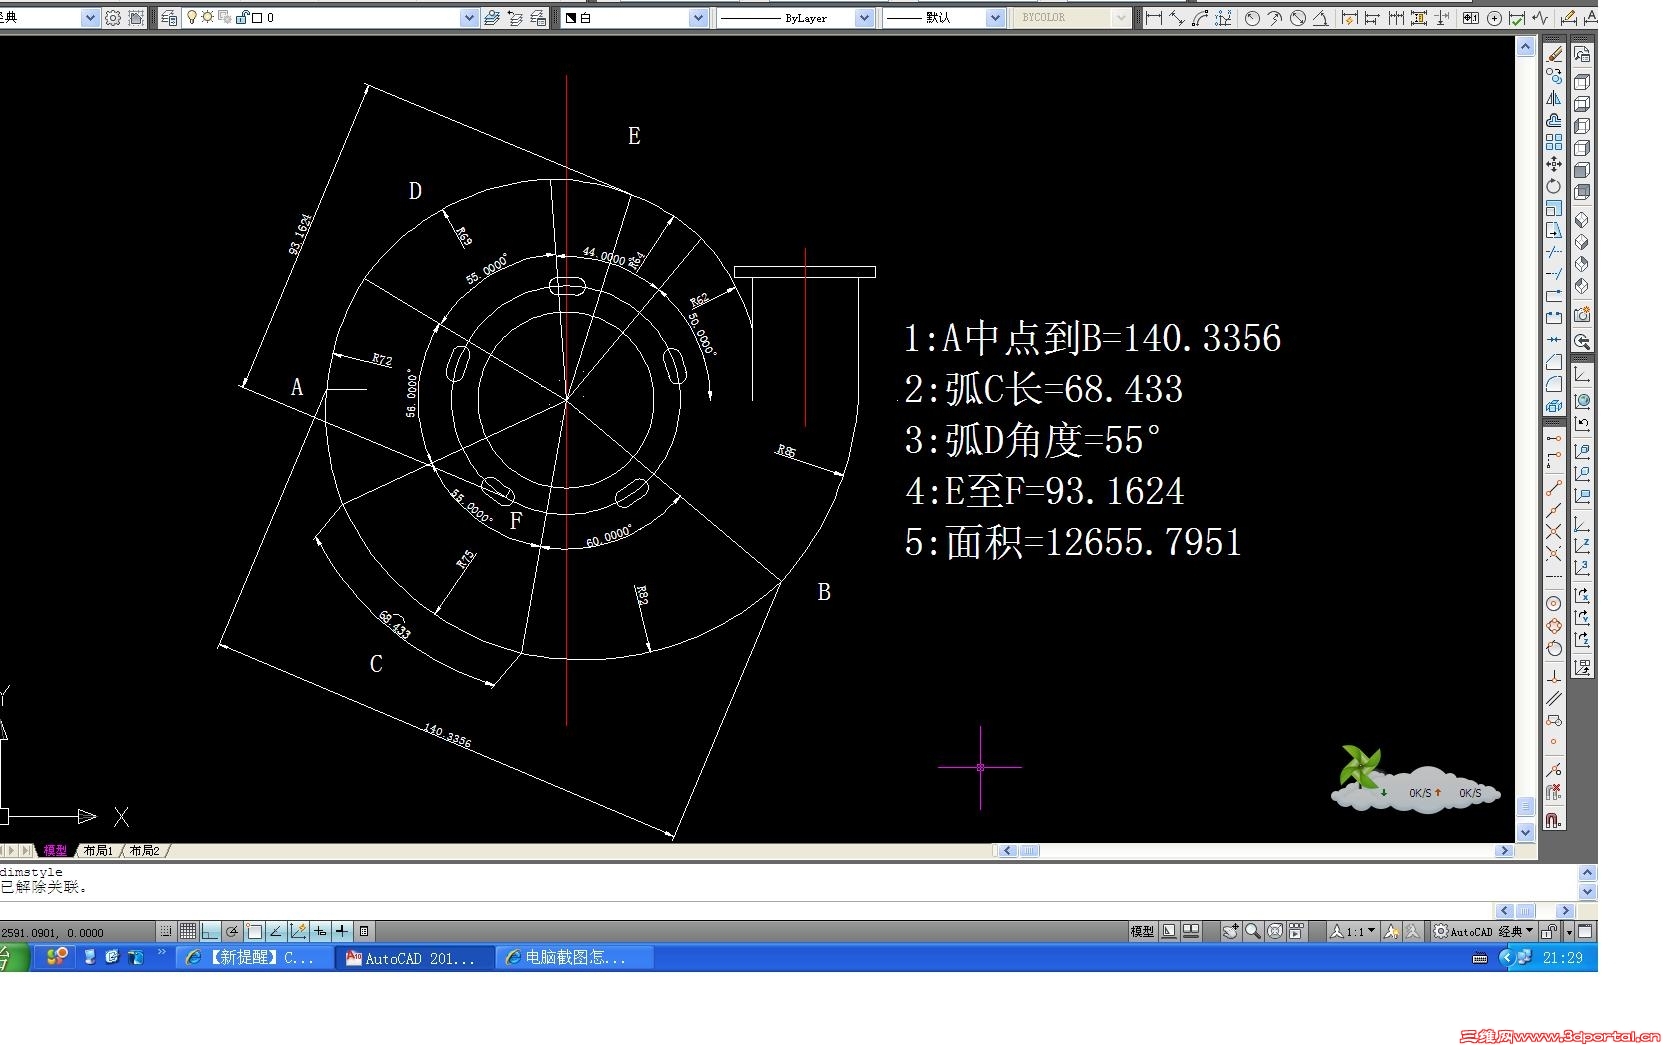Expand the layer list dropdown
The width and height of the screenshot is (1680, 1050).
pyautogui.click(x=469, y=18)
